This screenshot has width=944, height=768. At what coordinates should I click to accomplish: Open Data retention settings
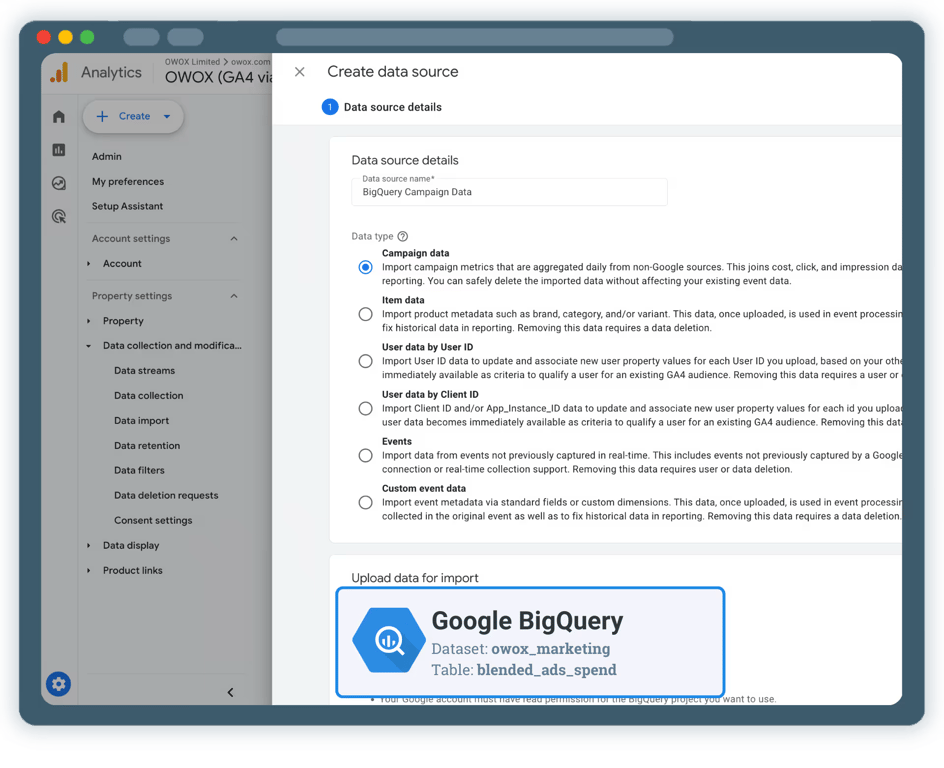click(147, 446)
